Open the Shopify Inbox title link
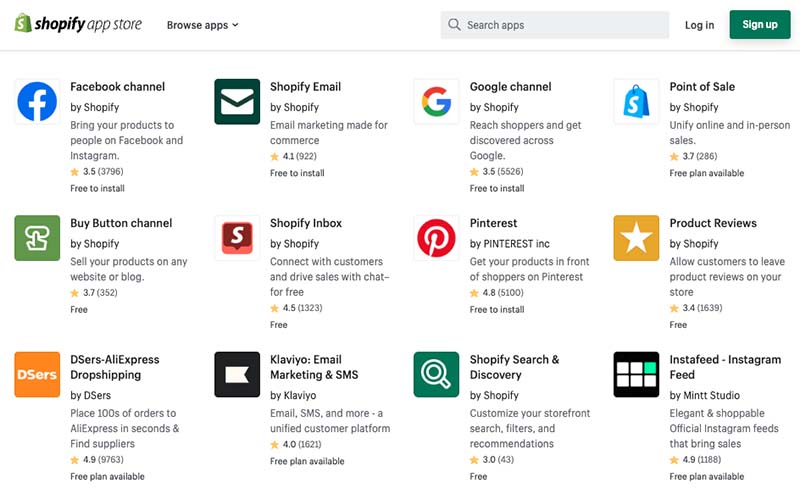This screenshot has height=494, width=800. pos(306,223)
